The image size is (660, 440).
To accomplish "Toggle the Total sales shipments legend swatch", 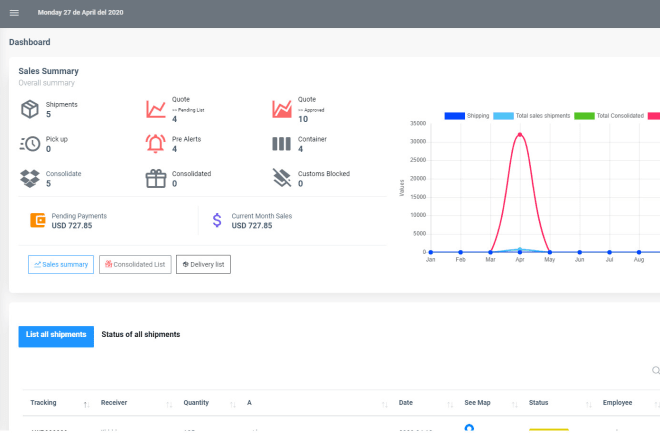I will (503, 116).
